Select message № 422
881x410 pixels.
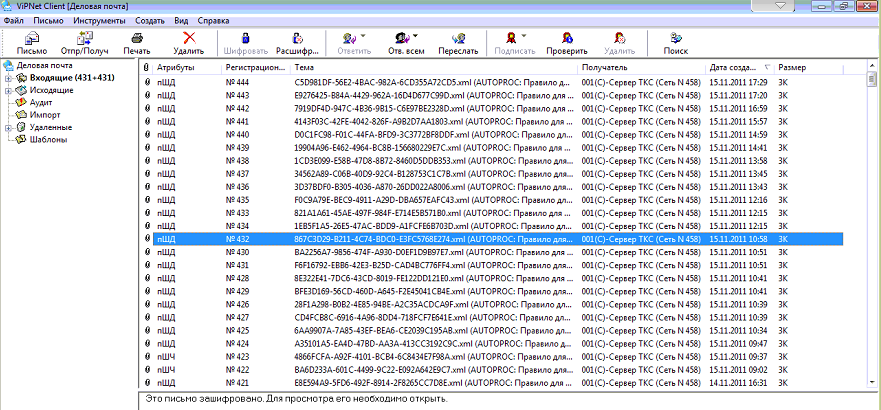click(x=492, y=370)
